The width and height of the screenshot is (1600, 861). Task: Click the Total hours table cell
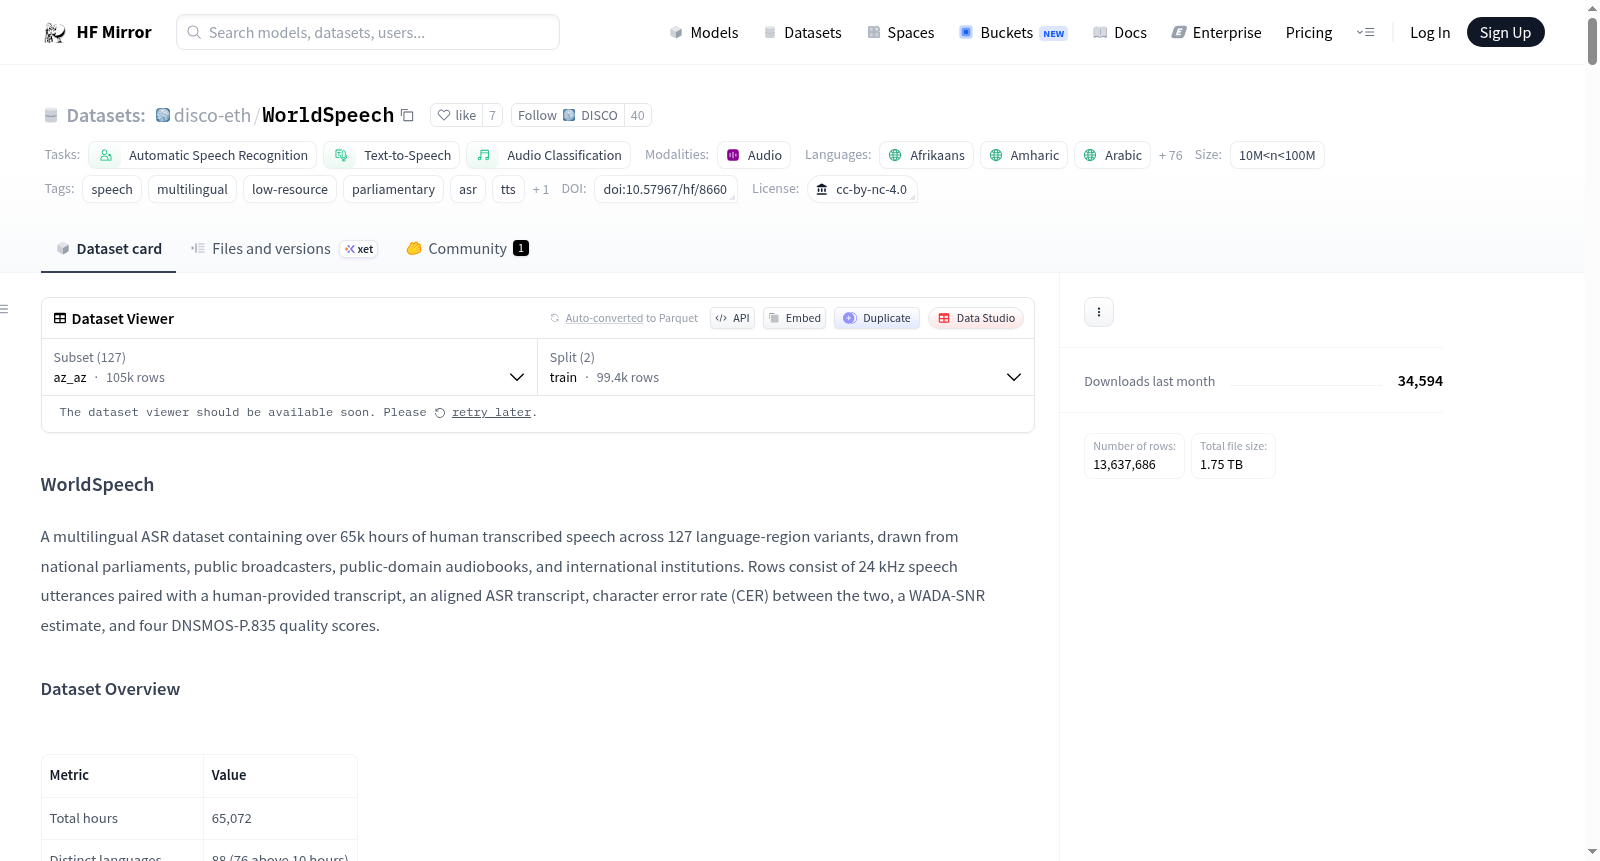click(x=122, y=818)
